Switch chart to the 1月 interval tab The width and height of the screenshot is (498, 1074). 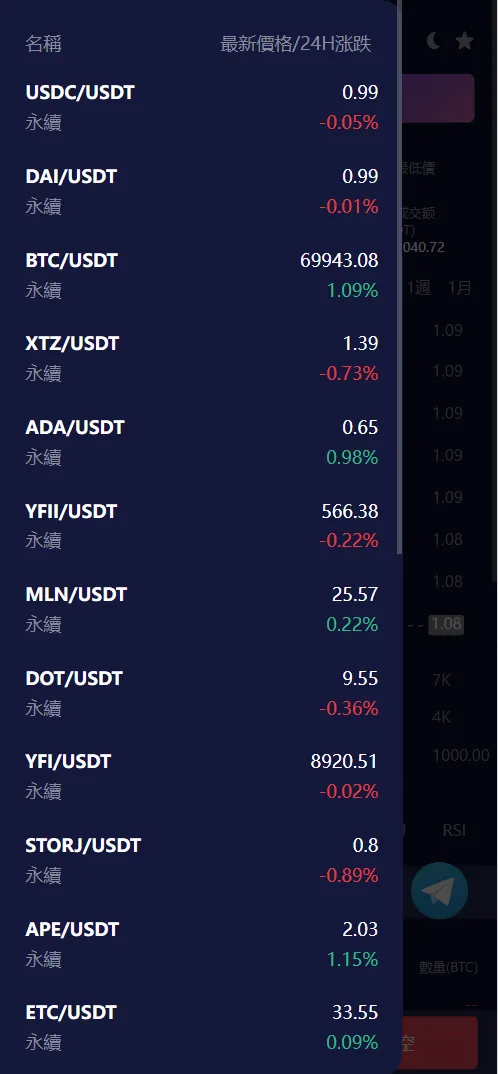(460, 288)
